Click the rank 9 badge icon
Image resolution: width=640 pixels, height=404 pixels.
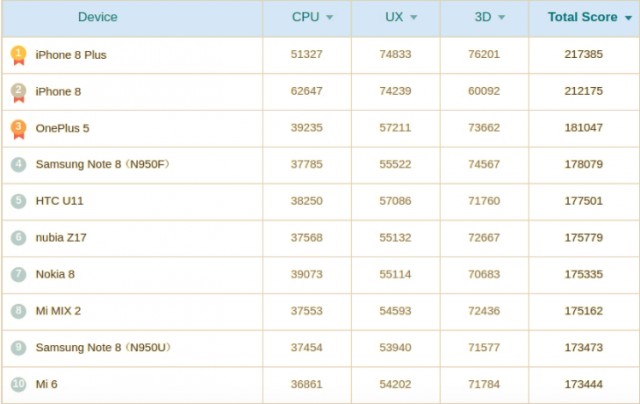click(x=18, y=348)
